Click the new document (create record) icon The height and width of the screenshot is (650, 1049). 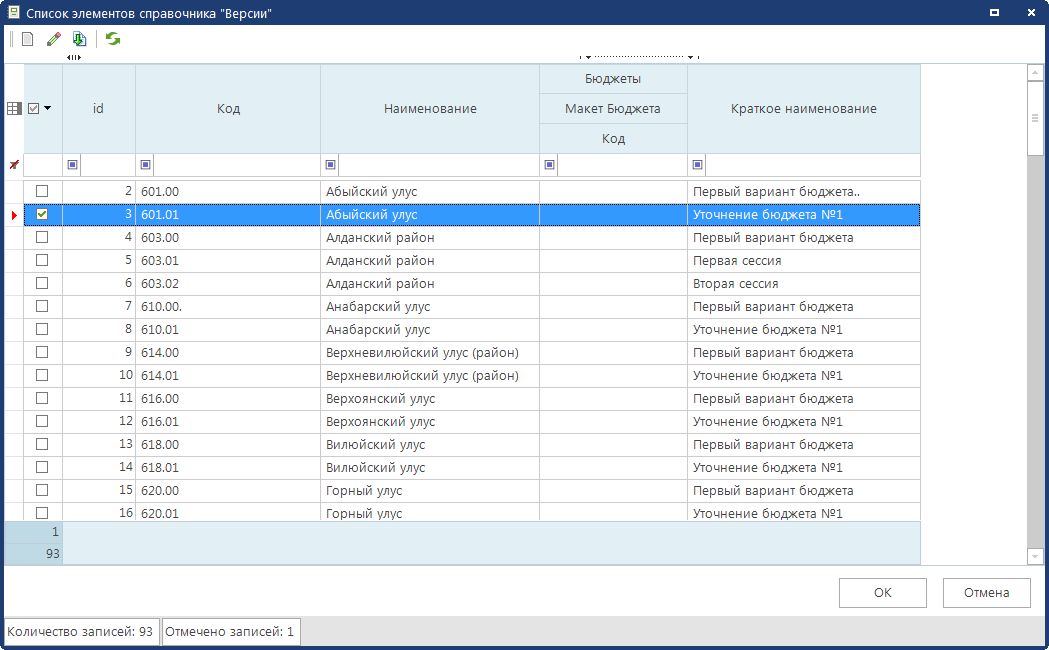click(x=28, y=39)
